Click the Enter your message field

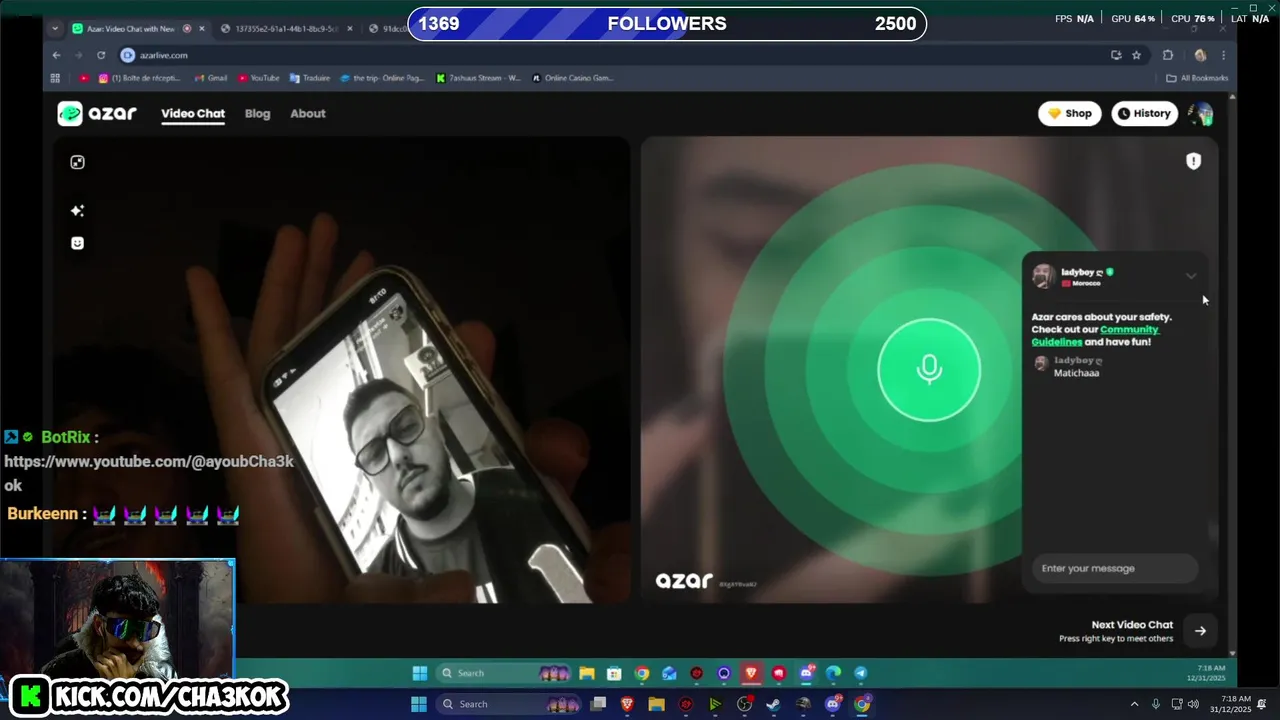pos(1115,568)
